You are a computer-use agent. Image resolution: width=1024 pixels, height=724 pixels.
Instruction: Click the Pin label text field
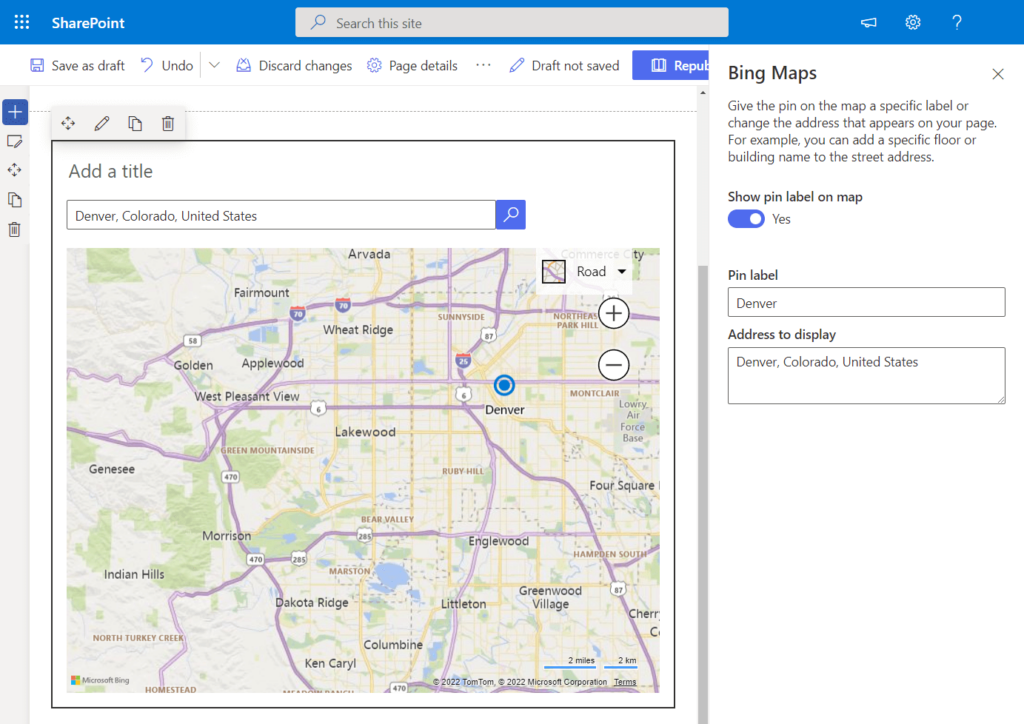[x=867, y=302]
